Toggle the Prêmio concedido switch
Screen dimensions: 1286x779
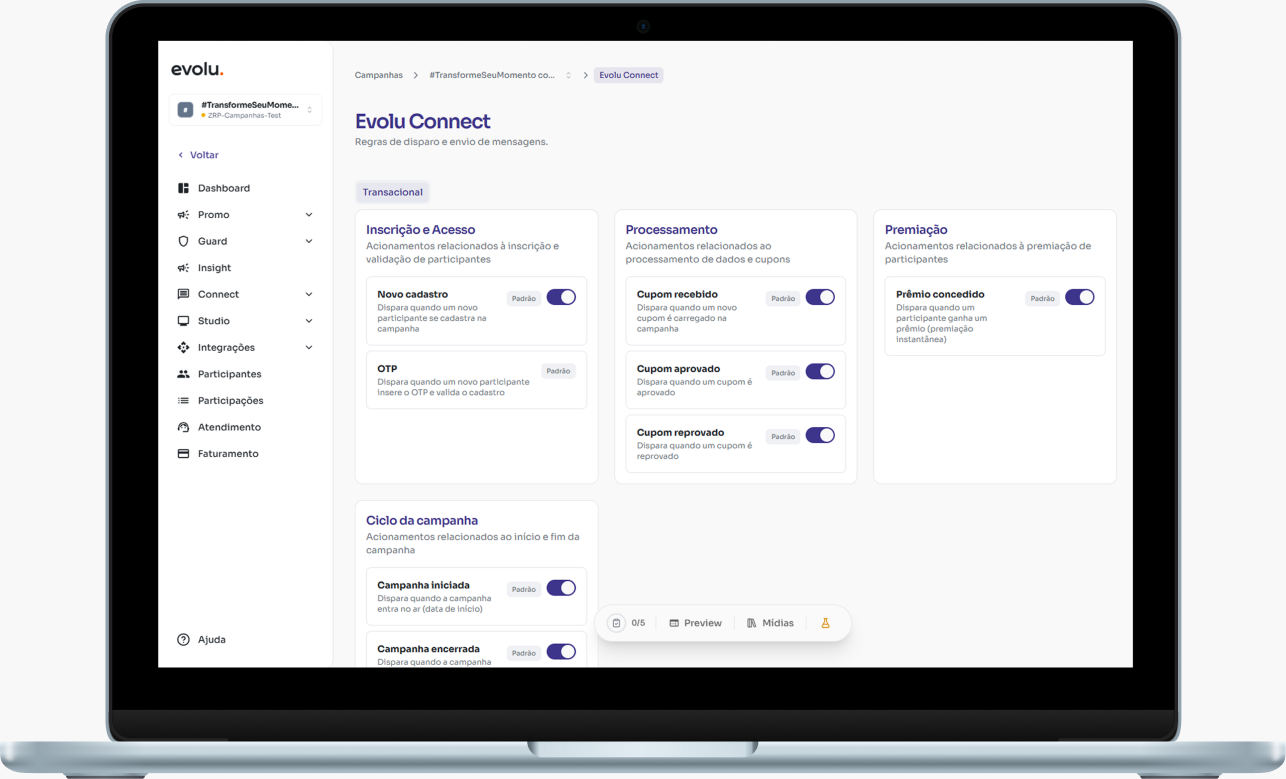click(1080, 297)
